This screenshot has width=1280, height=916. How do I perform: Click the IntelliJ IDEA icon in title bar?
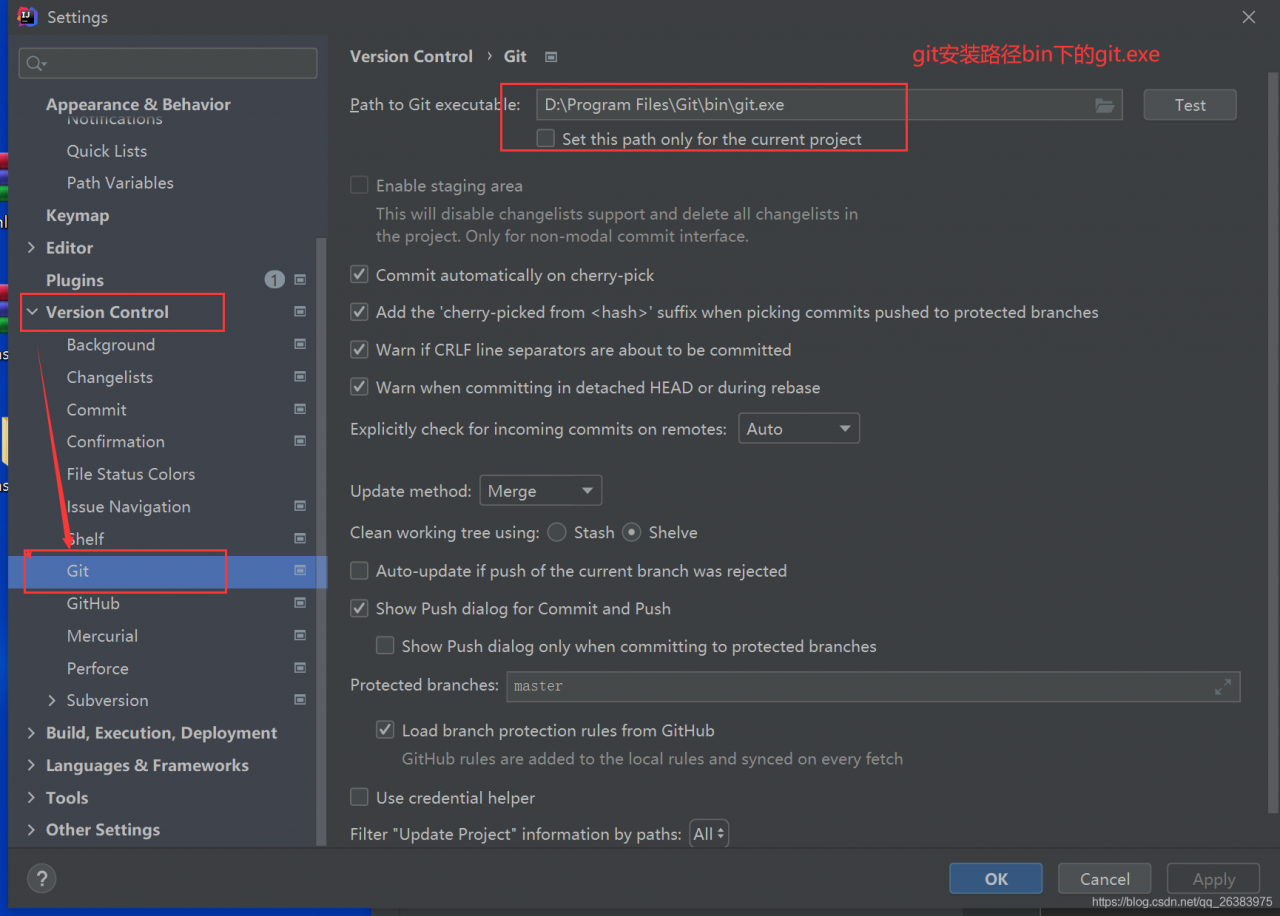[x=27, y=16]
